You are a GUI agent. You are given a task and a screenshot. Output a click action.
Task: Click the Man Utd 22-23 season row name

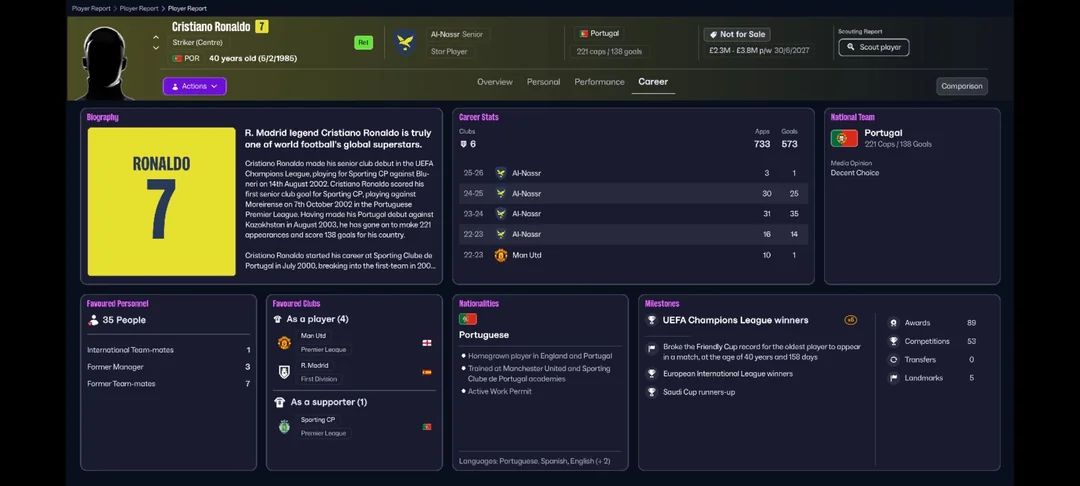click(527, 255)
